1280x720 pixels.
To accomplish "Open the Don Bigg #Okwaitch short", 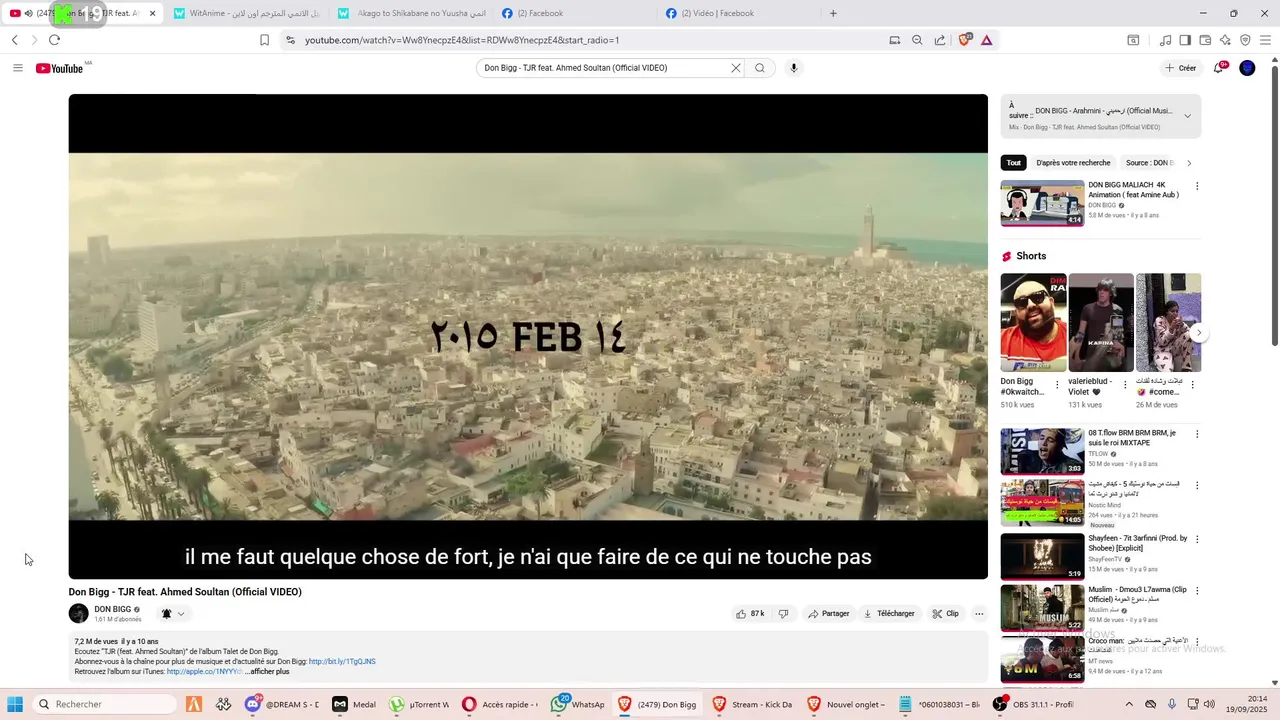I will (1033, 322).
